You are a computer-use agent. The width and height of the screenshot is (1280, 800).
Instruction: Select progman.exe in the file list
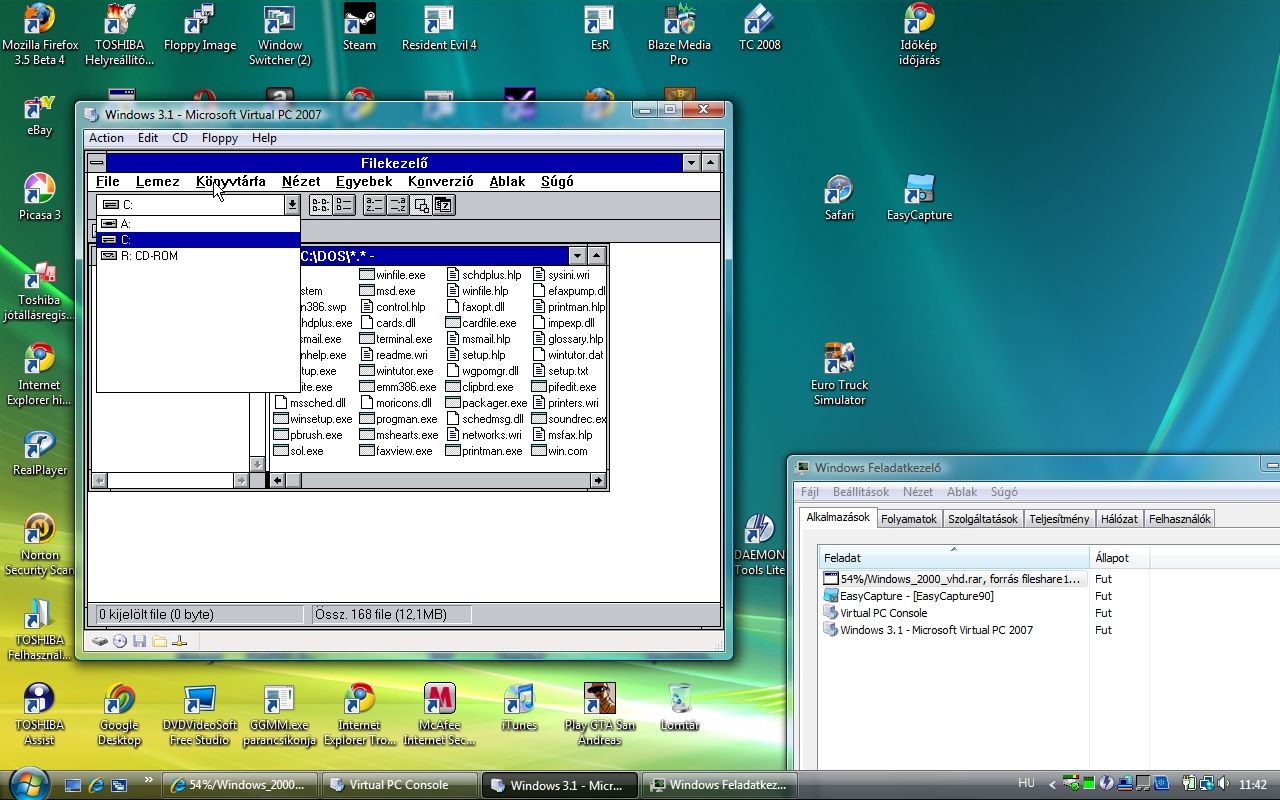click(398, 419)
